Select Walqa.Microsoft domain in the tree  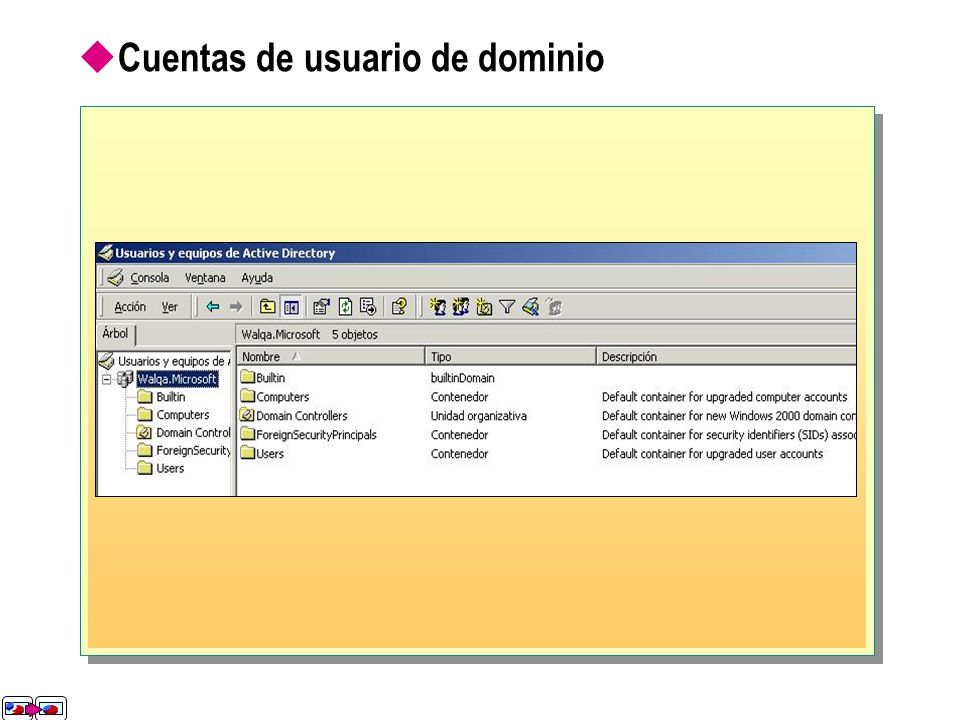(x=177, y=380)
